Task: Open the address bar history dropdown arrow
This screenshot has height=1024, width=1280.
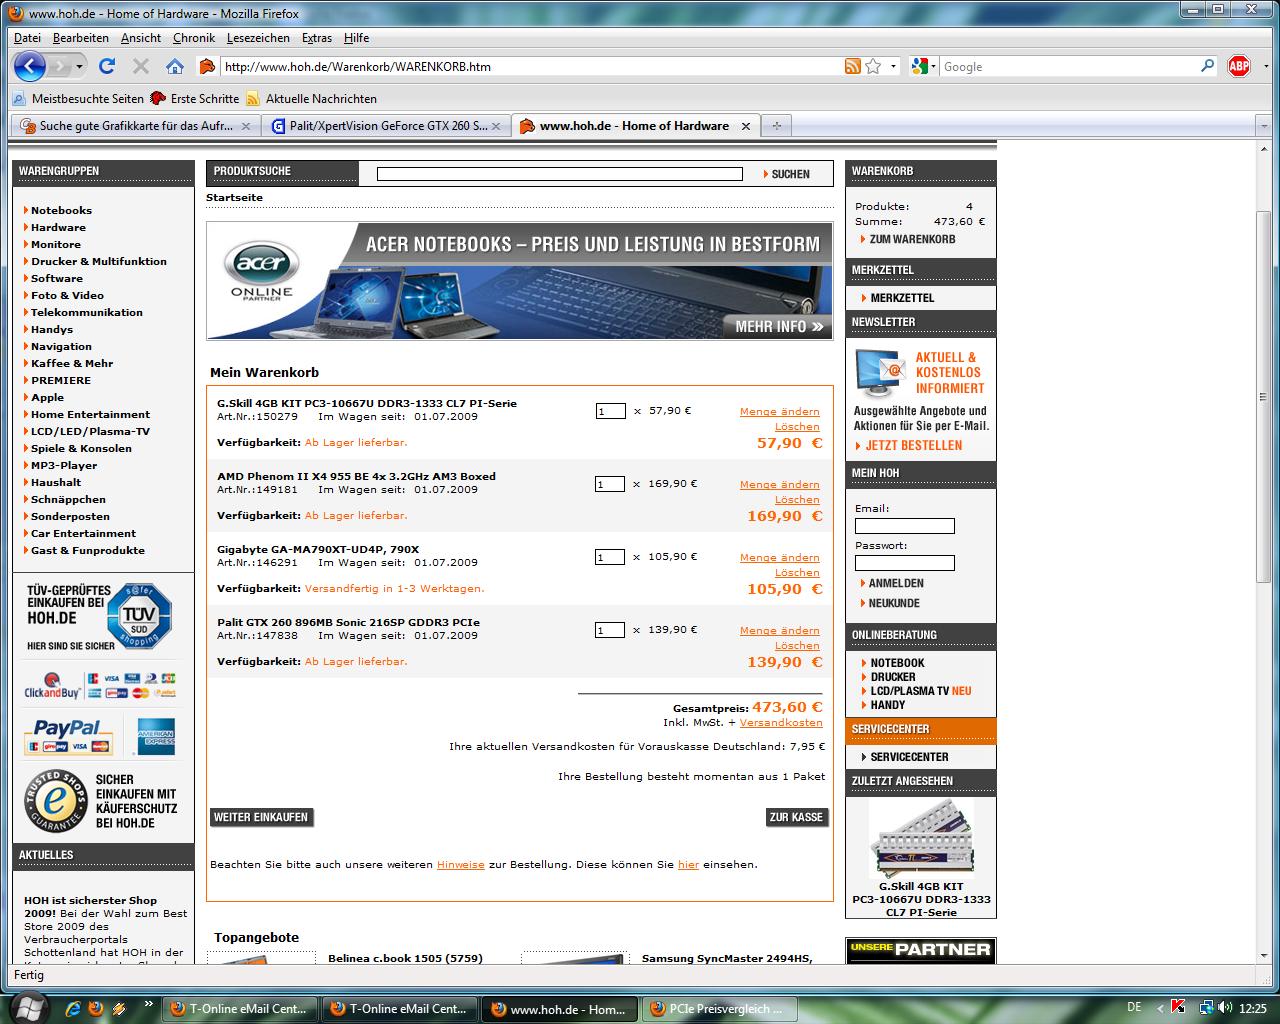Action: tap(893, 67)
